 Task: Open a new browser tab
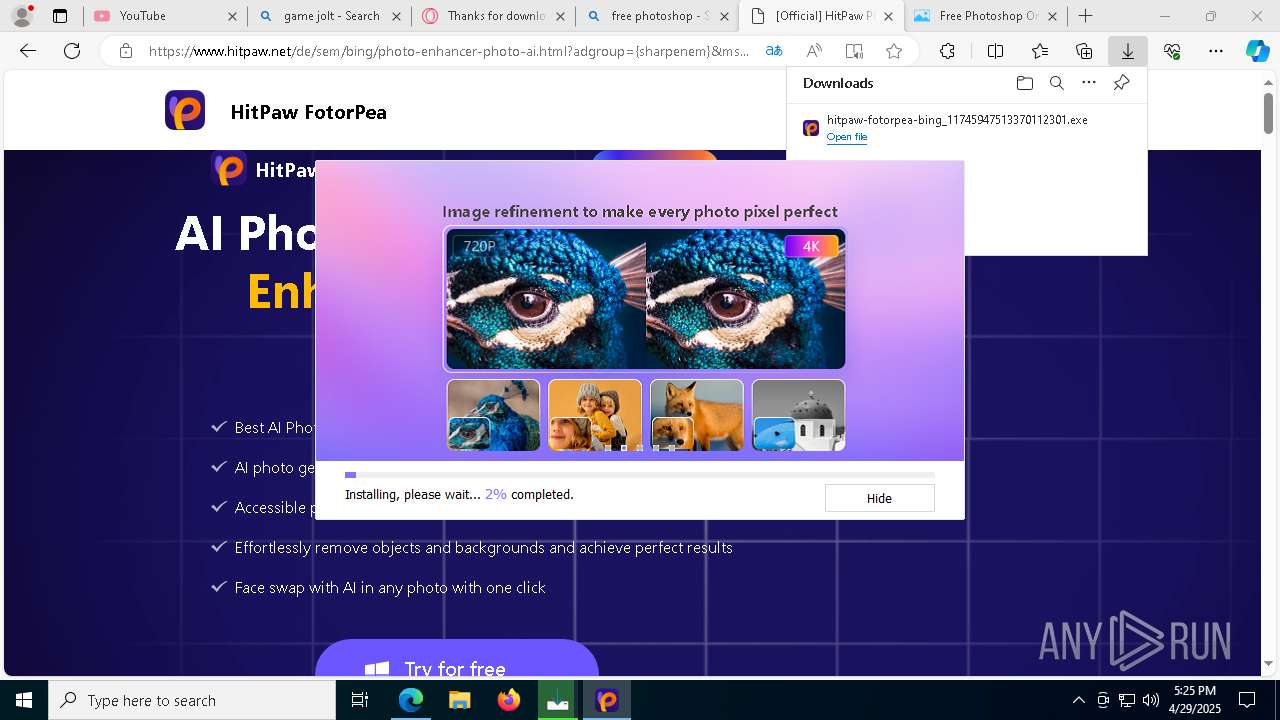[x=1086, y=16]
